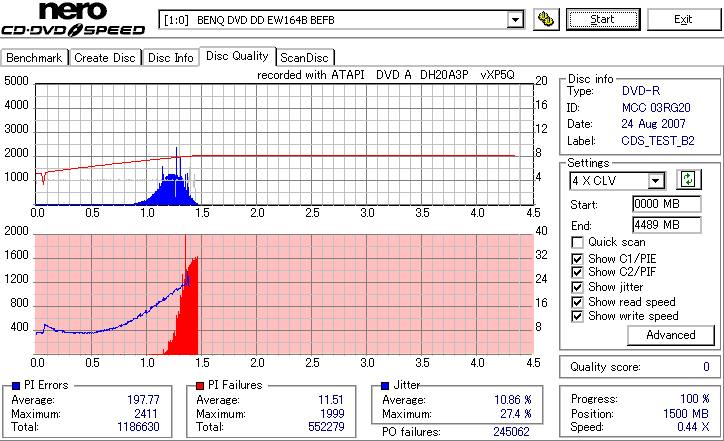Click the Jitter average 10.86 %
The image size is (724, 441).
[513, 400]
